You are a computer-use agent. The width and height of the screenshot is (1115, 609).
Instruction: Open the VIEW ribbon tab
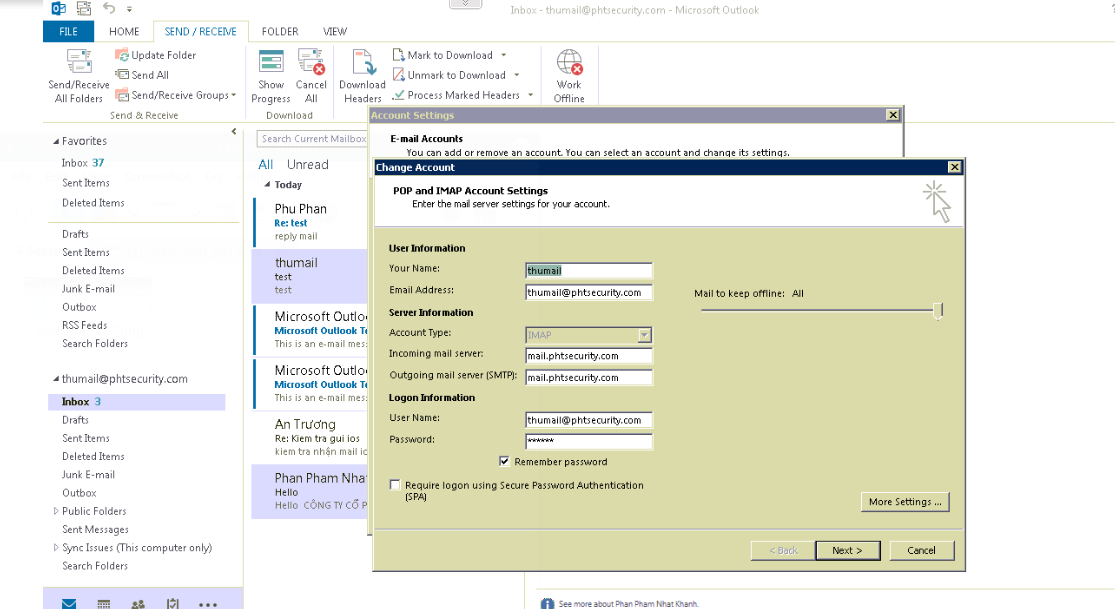click(335, 31)
